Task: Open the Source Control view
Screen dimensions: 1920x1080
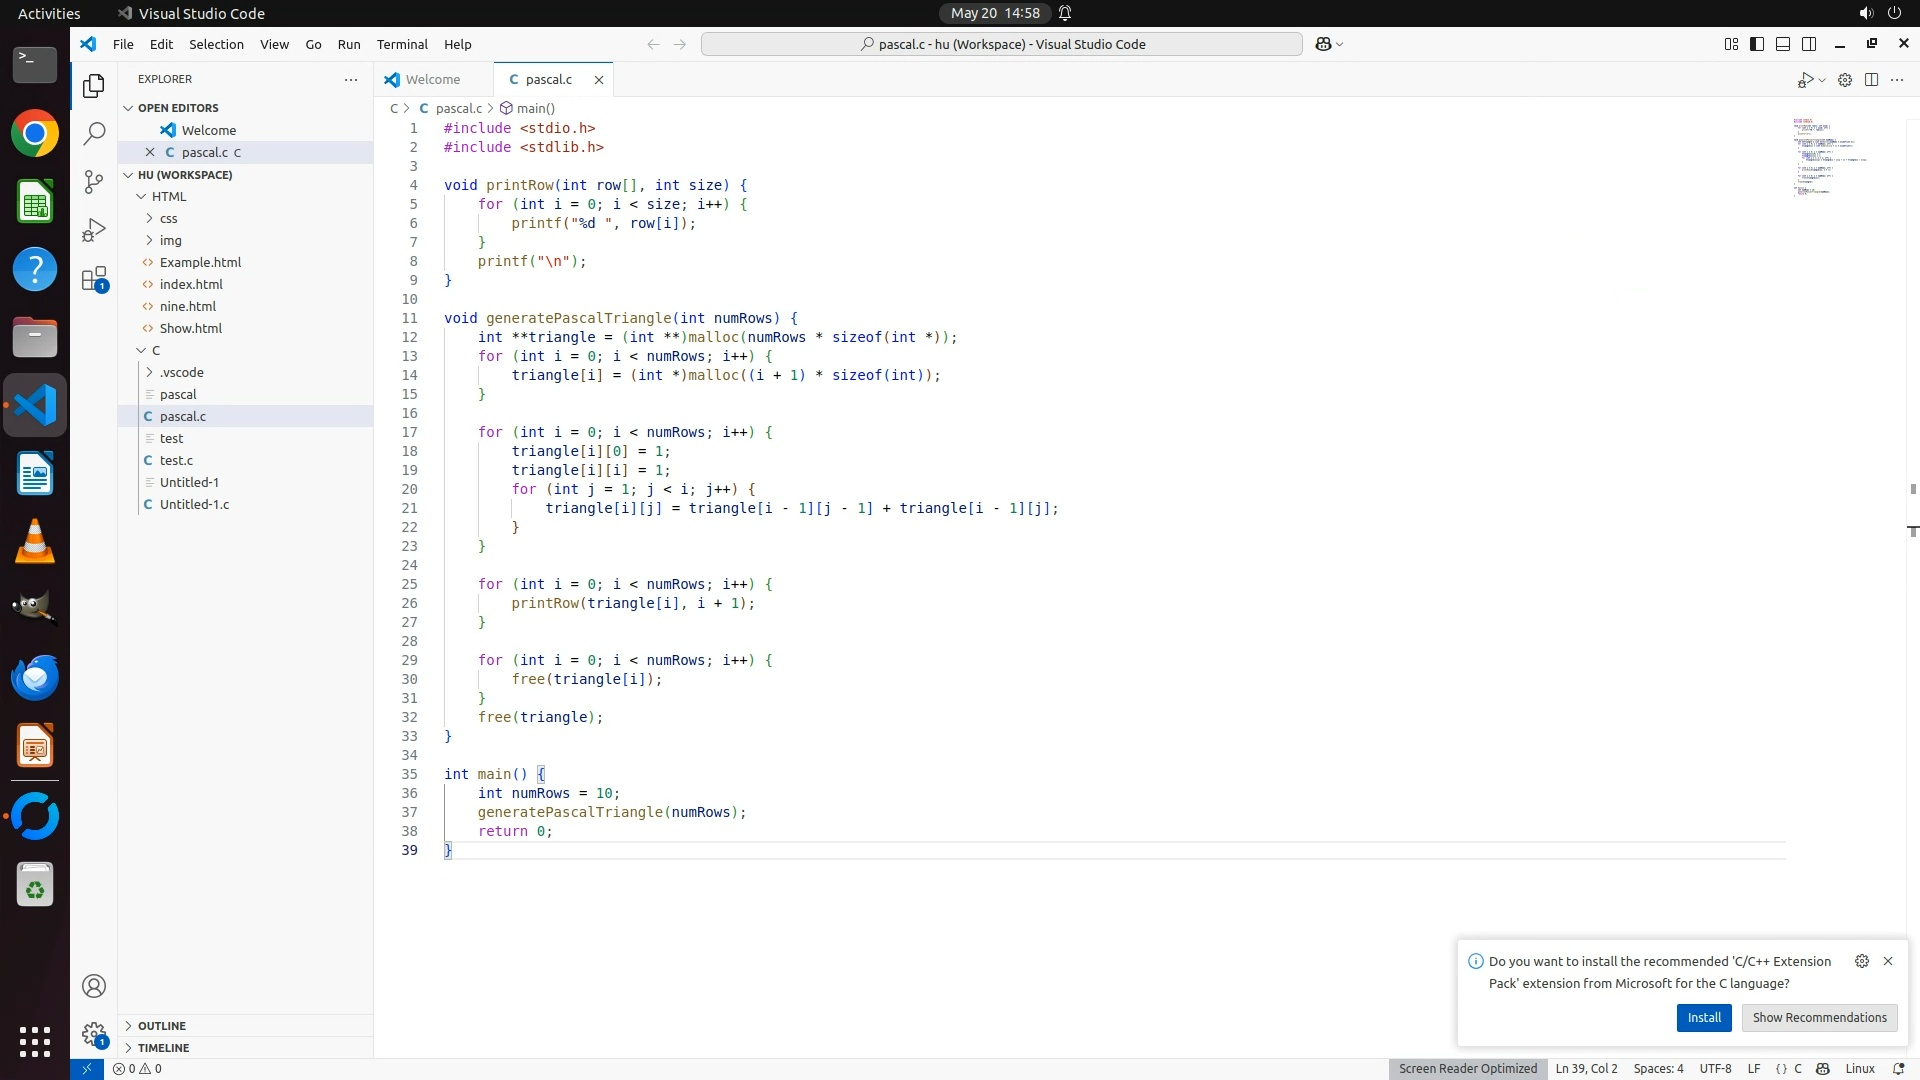Action: [x=94, y=182]
